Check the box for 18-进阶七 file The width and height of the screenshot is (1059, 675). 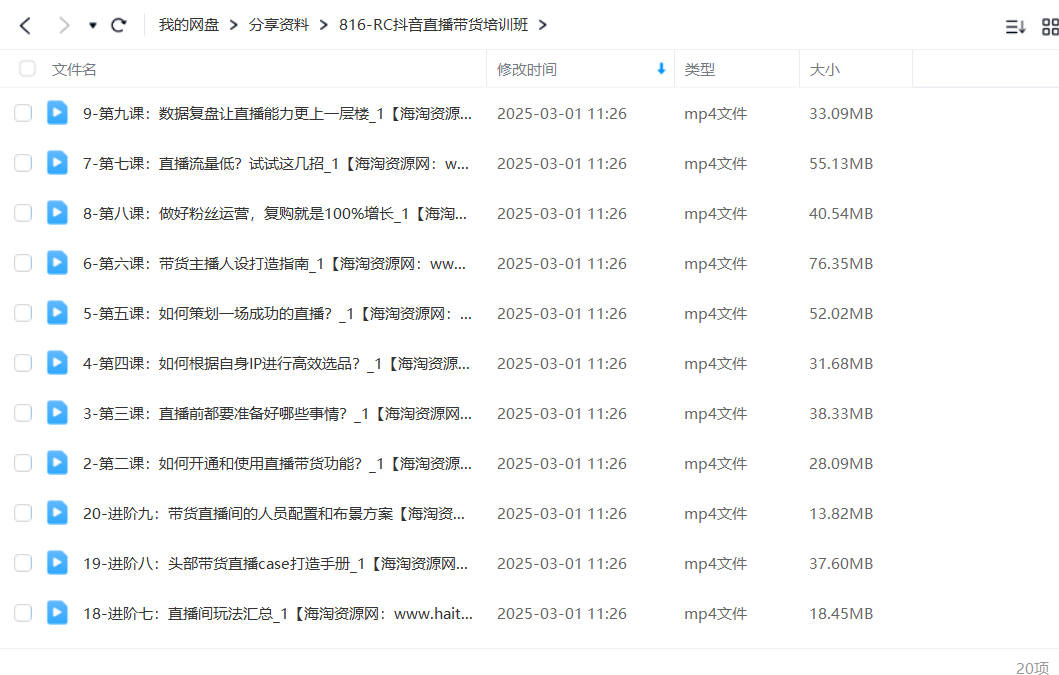coord(23,613)
